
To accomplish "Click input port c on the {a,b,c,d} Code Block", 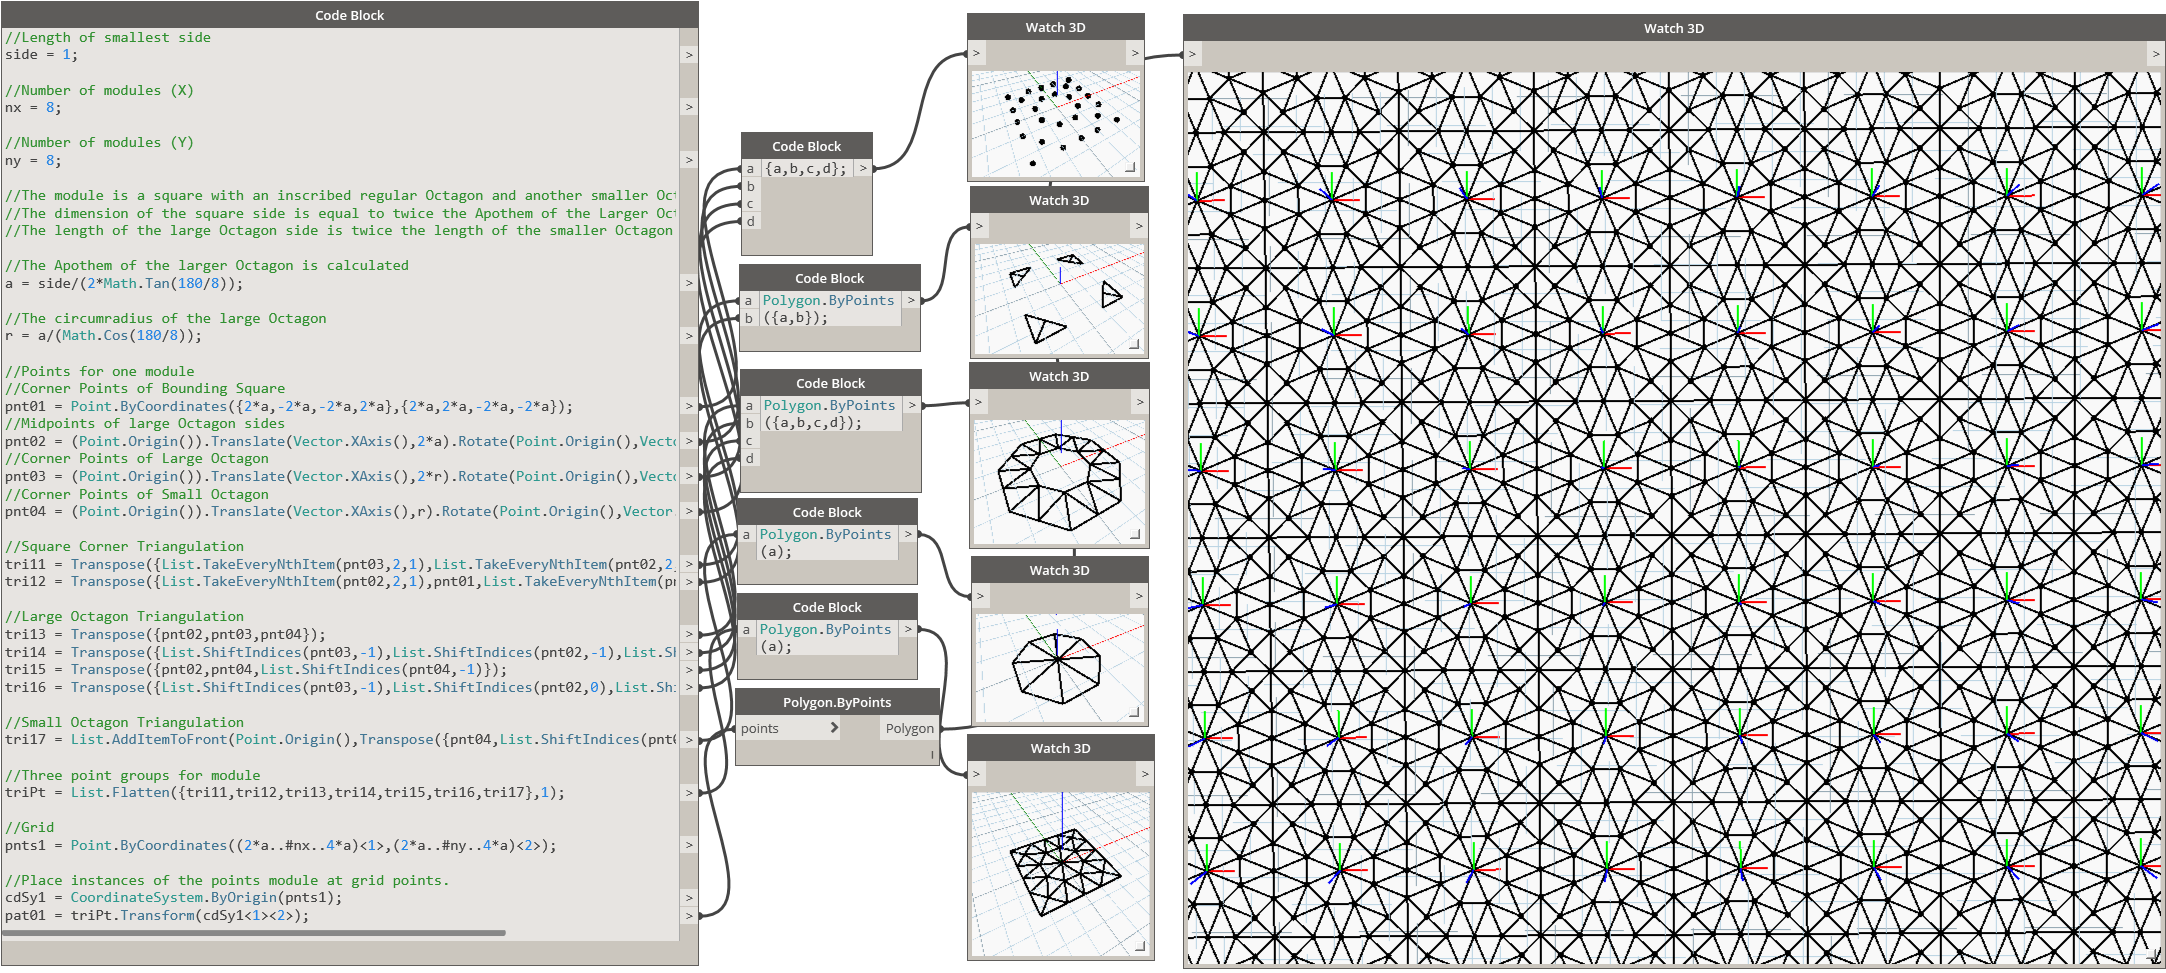I will [x=750, y=203].
